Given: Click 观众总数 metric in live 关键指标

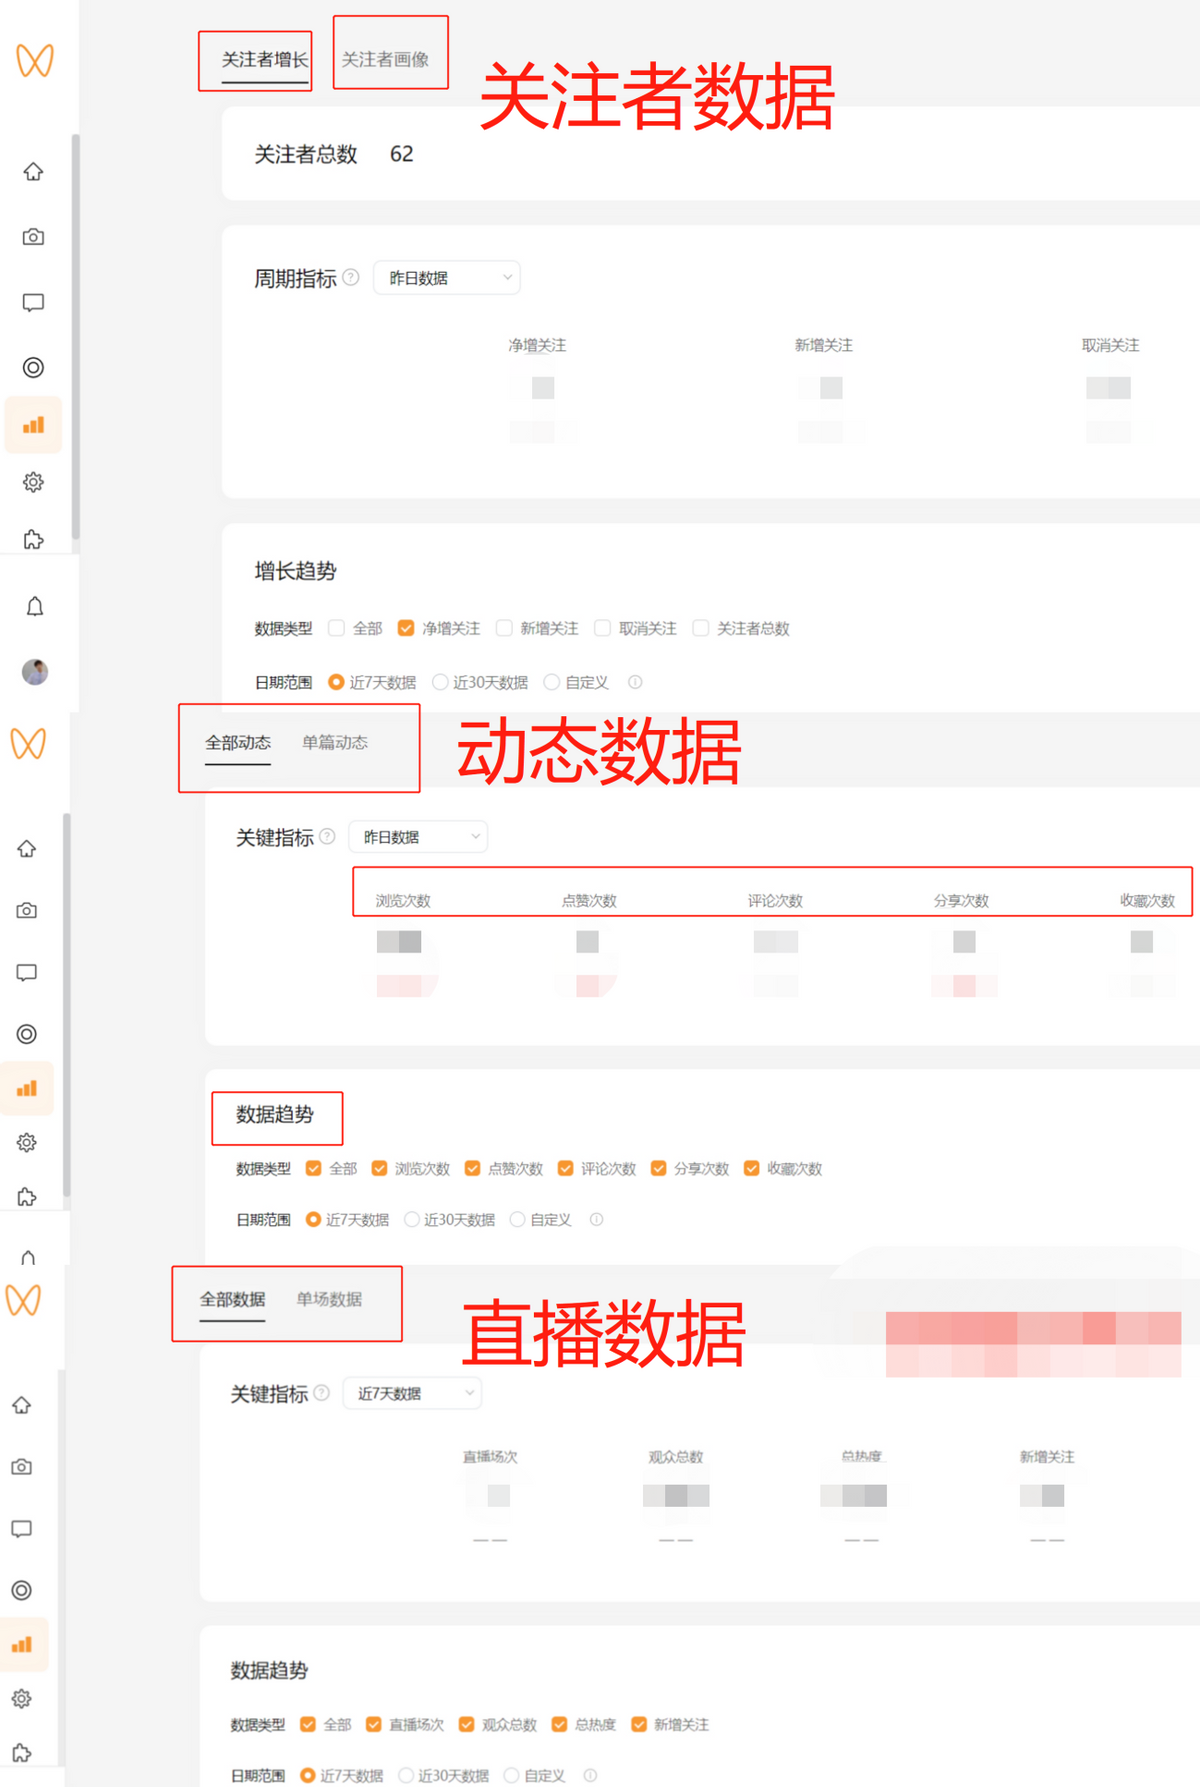Looking at the screenshot, I should coord(676,1456).
